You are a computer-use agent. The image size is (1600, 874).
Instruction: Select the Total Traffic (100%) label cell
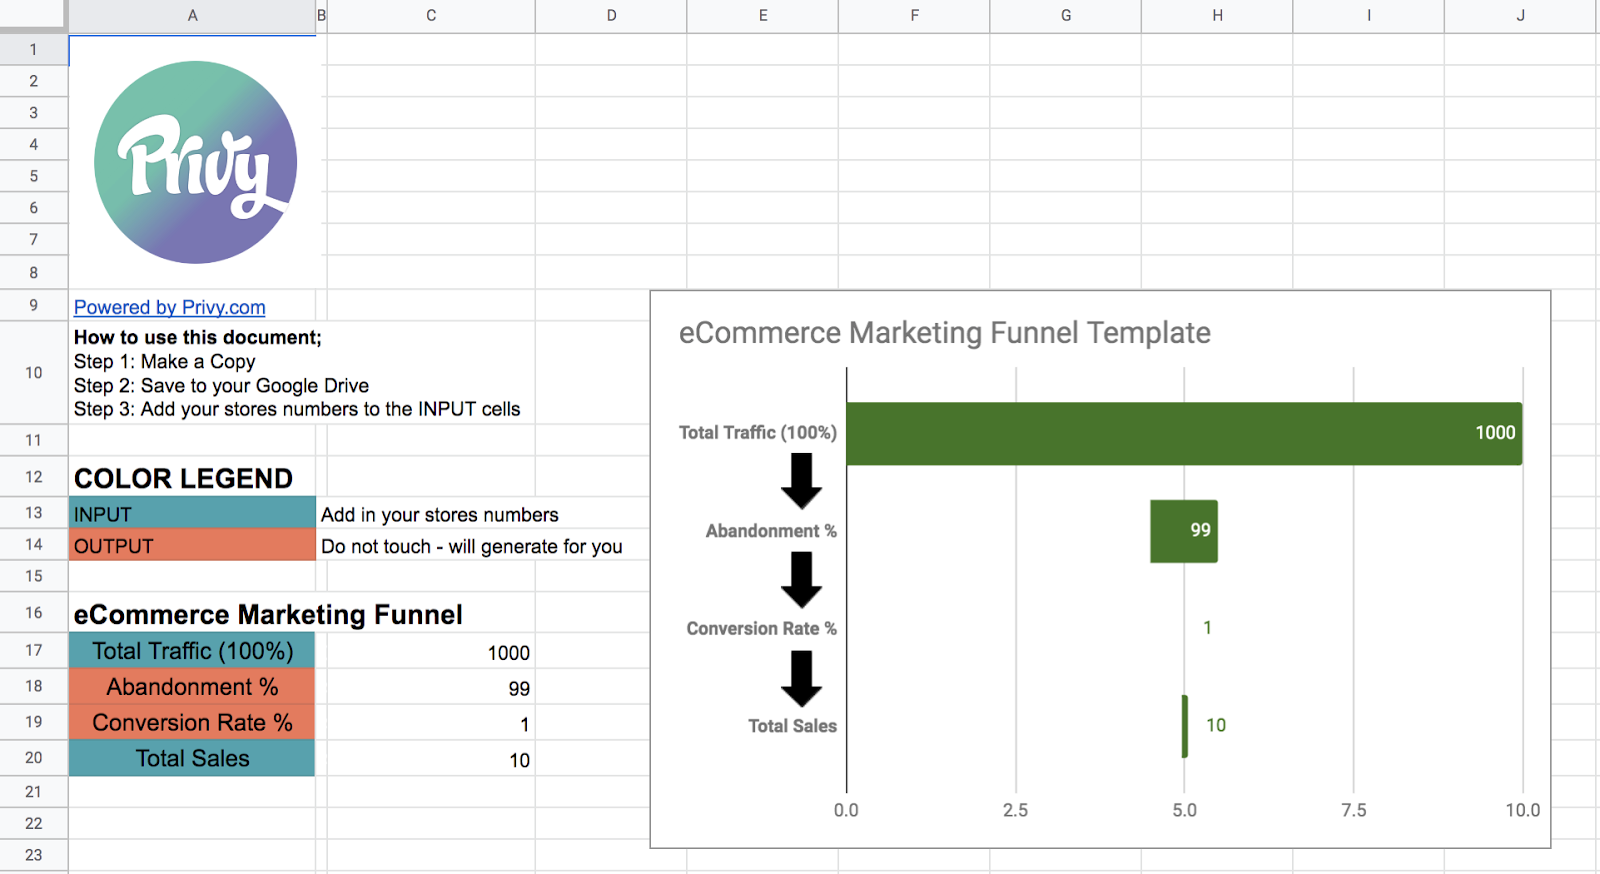[192, 651]
